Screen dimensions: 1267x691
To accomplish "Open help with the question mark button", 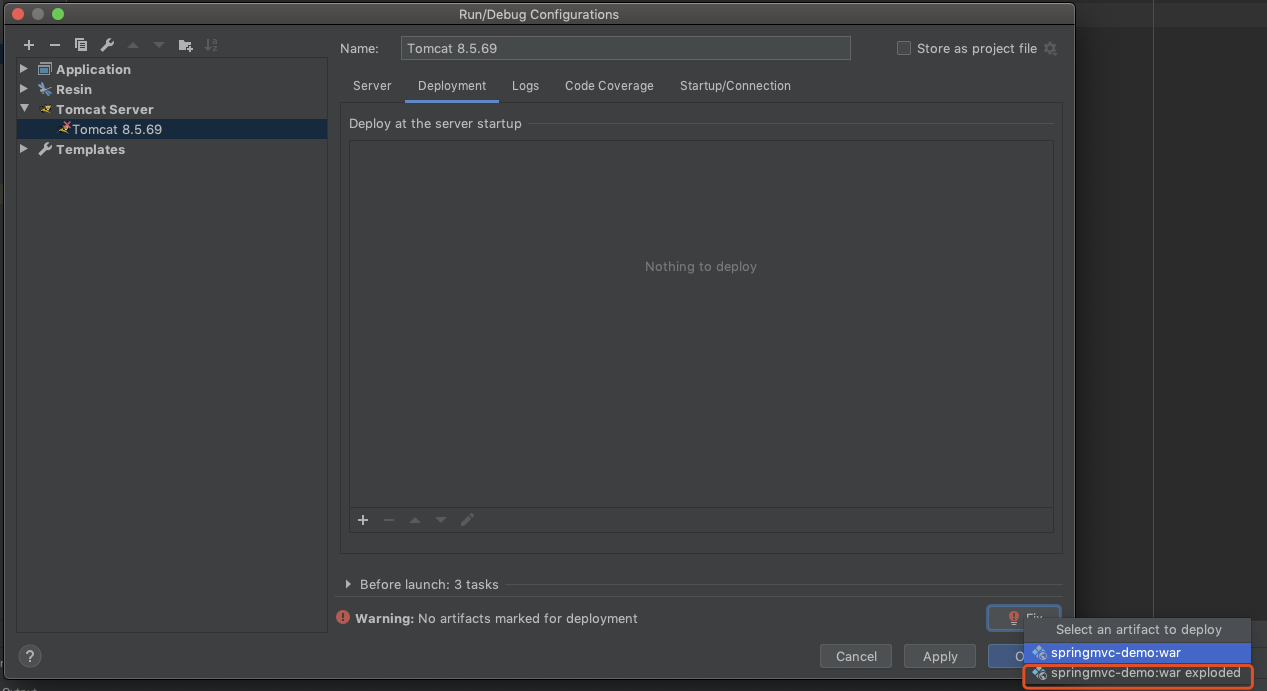I will (30, 656).
